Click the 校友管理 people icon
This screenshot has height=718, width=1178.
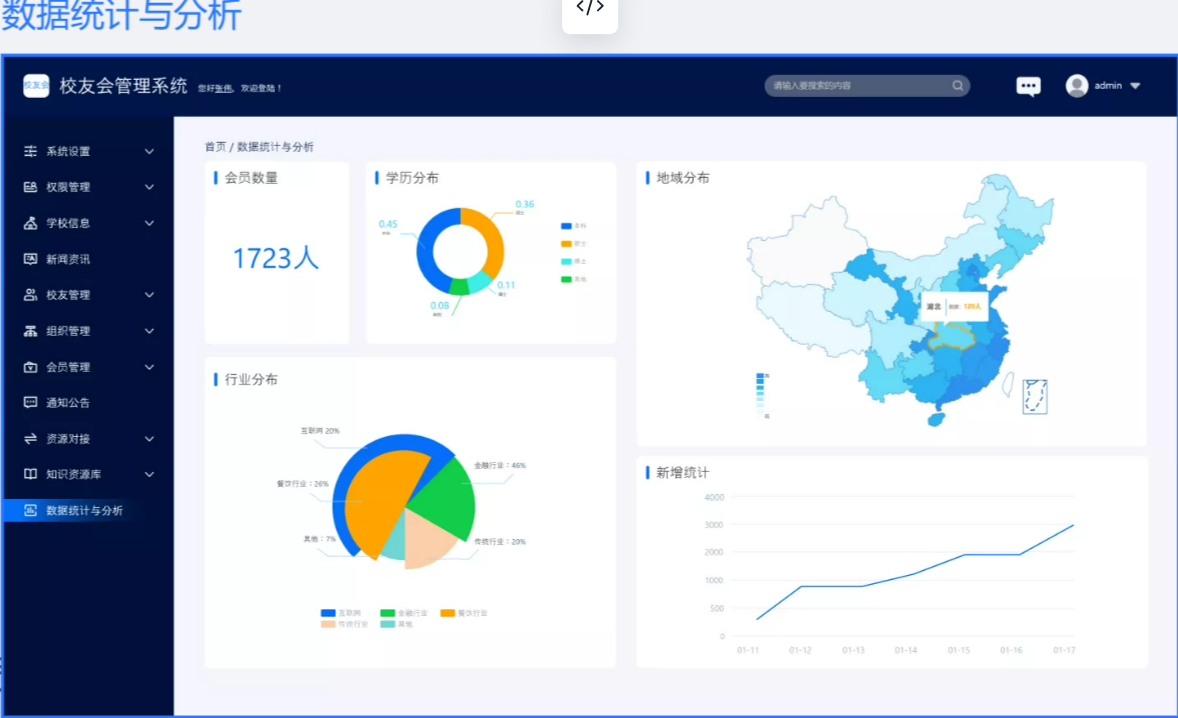click(30, 295)
